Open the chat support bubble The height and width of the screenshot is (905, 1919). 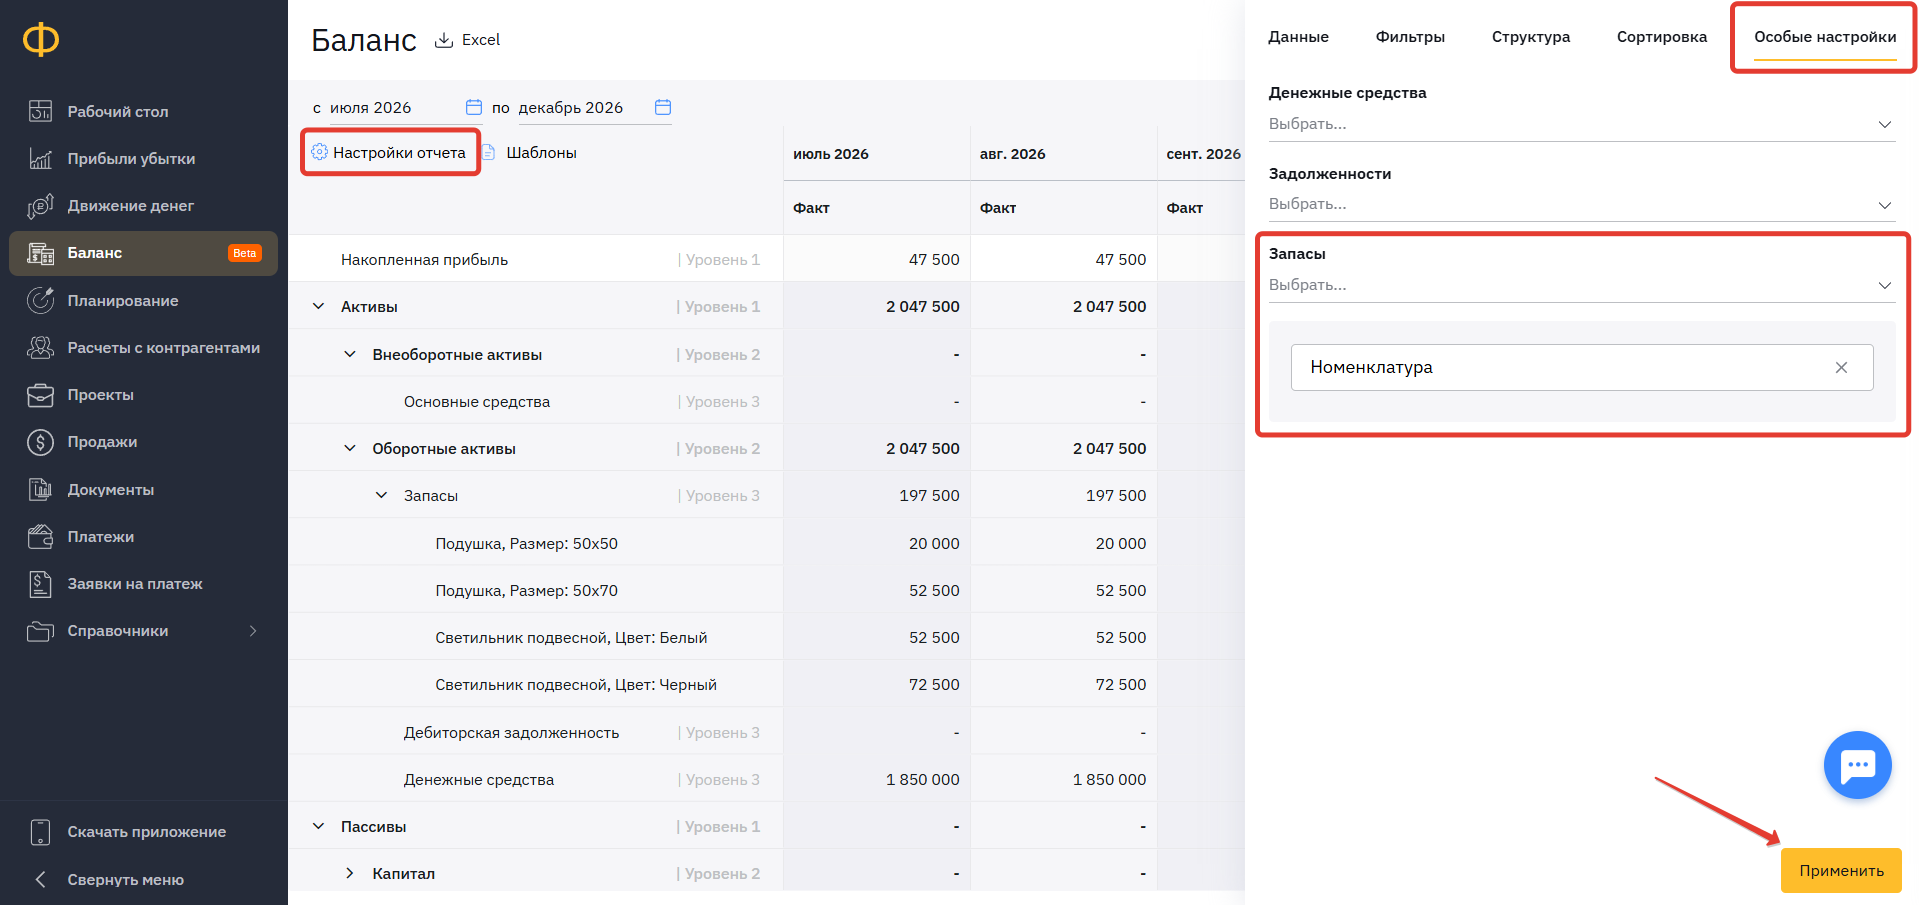(1857, 765)
